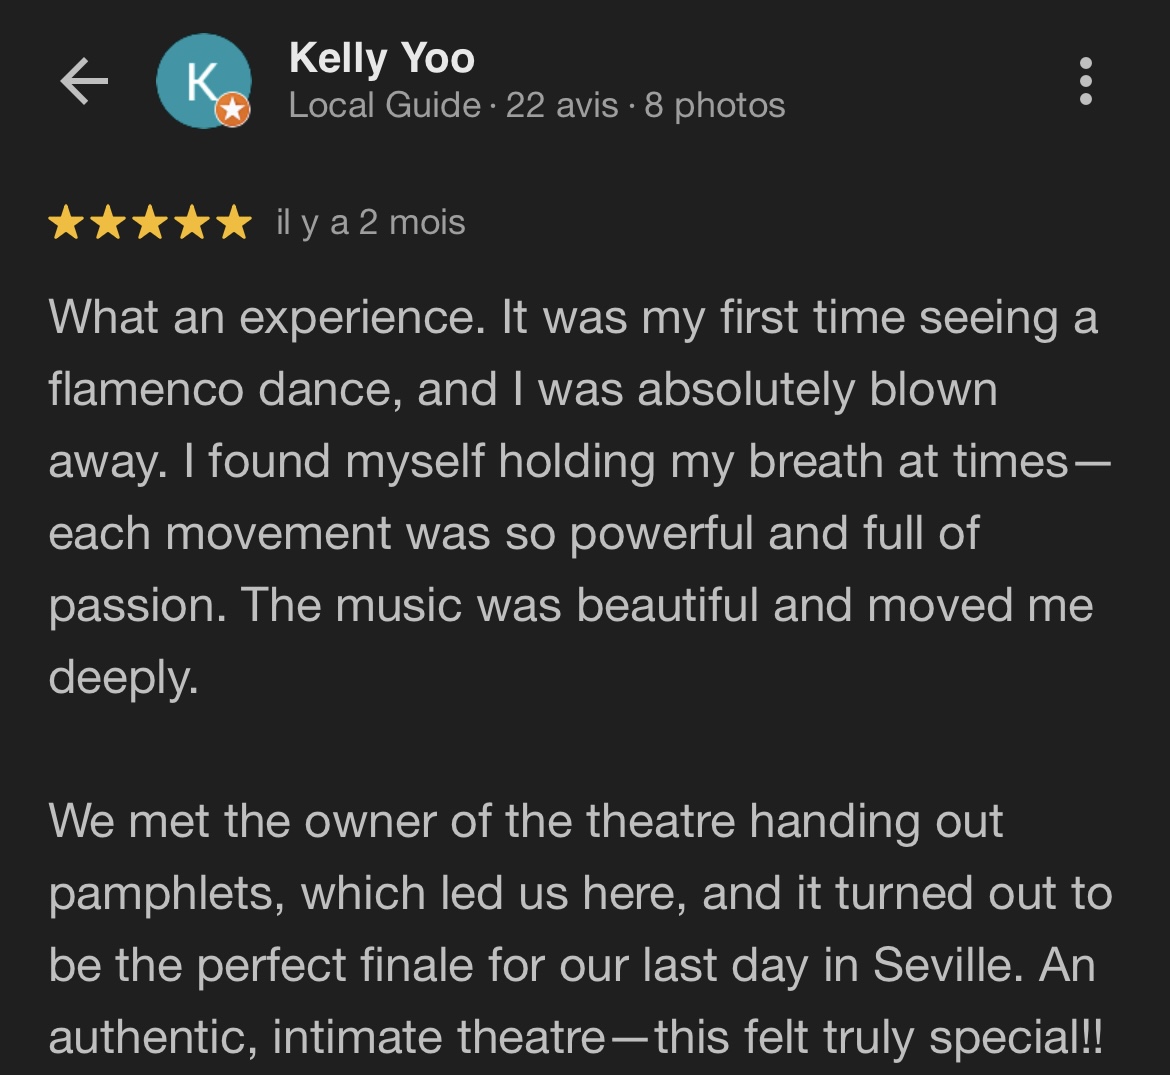This screenshot has width=1170, height=1075.
Task: Tap the third yellow rating star
Action: point(150,223)
